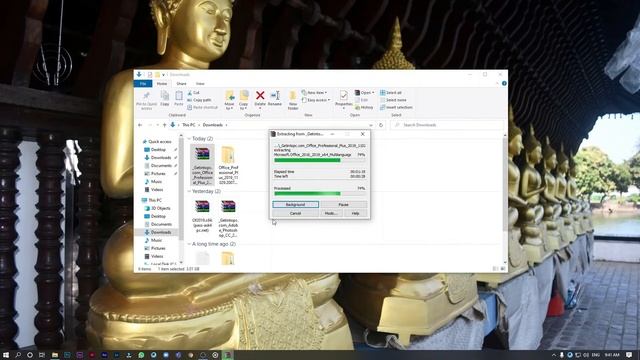Click Pin to Quick access in ribbon
The height and width of the screenshot is (360, 640).
click(x=146, y=100)
